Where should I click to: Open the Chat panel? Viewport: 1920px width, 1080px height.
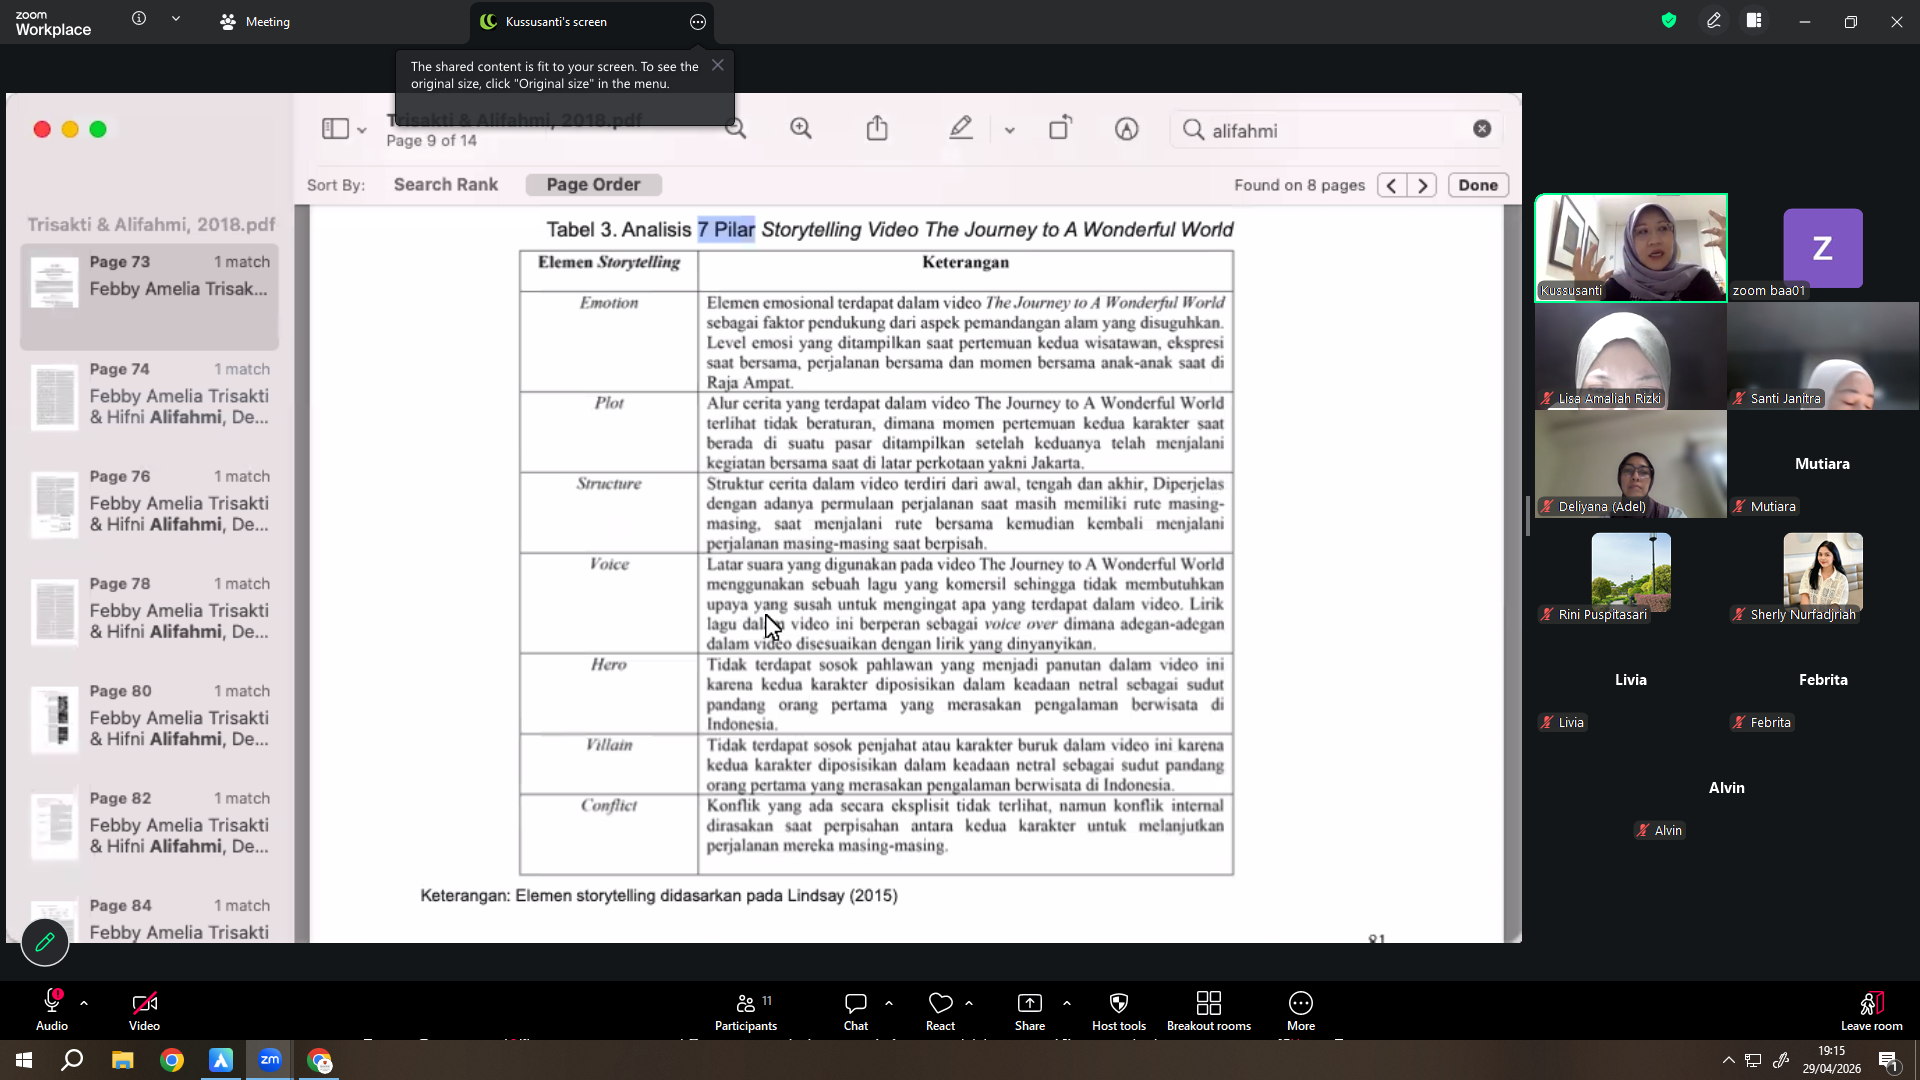pyautogui.click(x=856, y=1010)
